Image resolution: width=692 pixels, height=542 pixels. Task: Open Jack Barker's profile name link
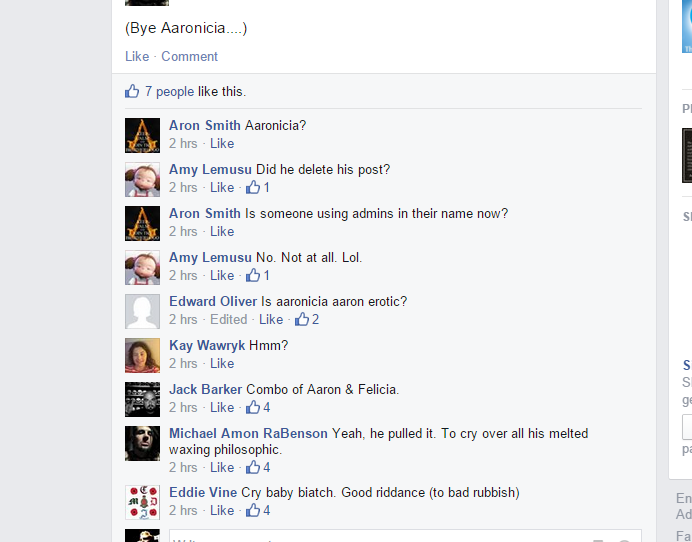pos(206,389)
